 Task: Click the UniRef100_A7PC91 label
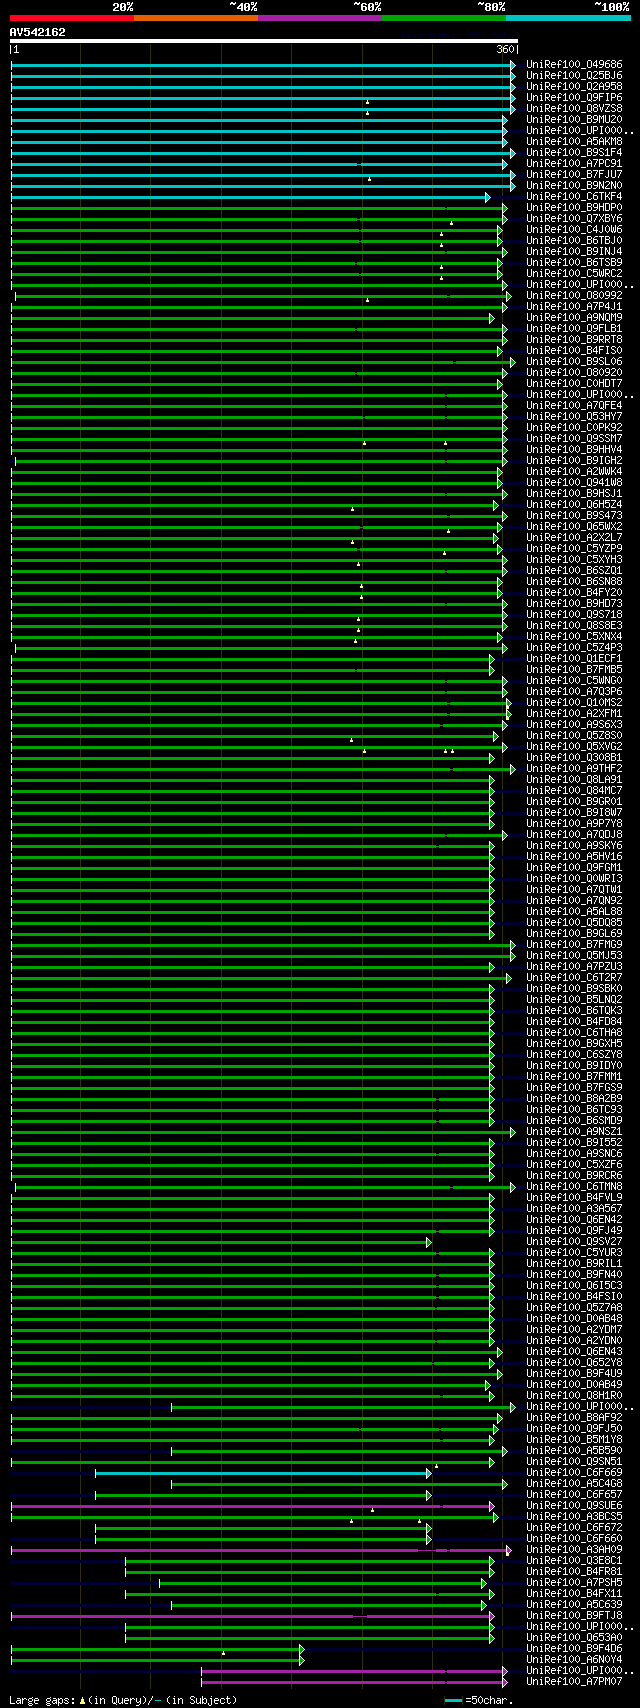(x=574, y=164)
